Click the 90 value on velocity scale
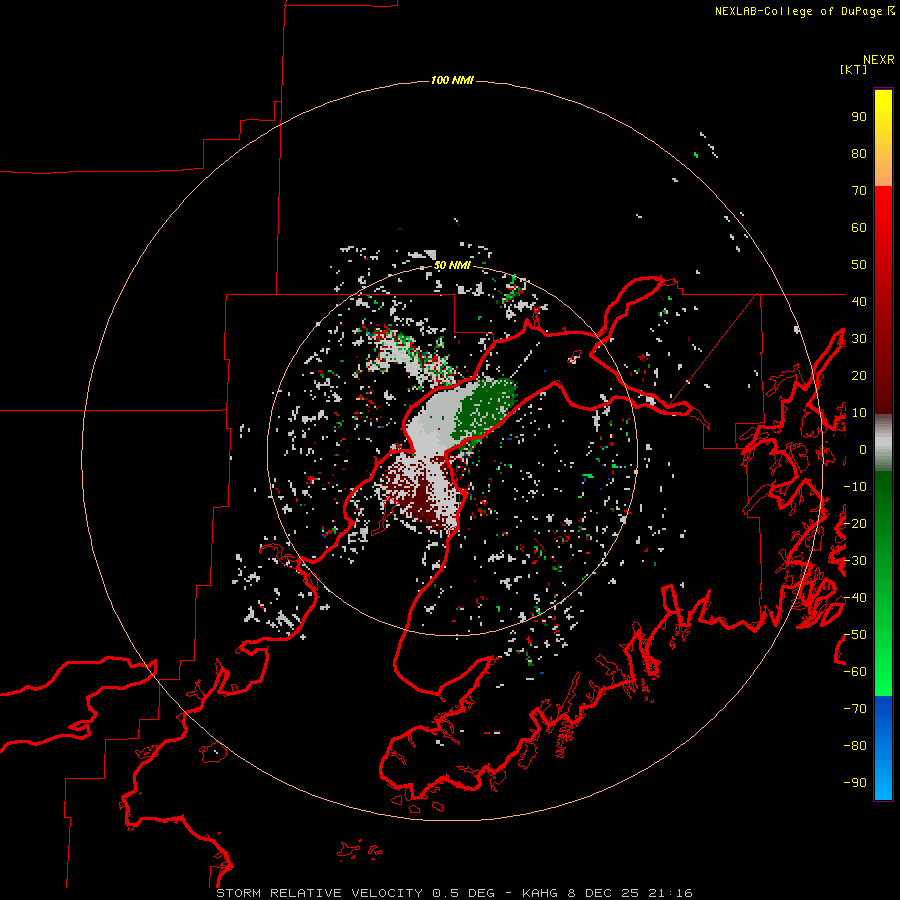This screenshot has height=900, width=900. pos(859,117)
